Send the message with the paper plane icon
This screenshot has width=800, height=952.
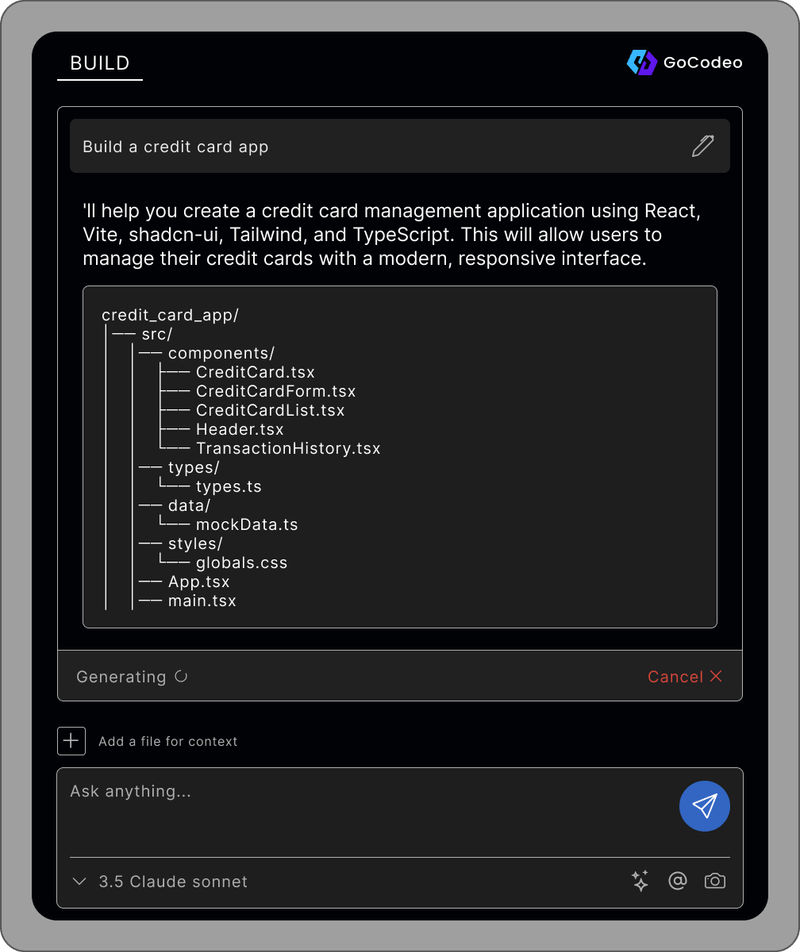point(704,806)
